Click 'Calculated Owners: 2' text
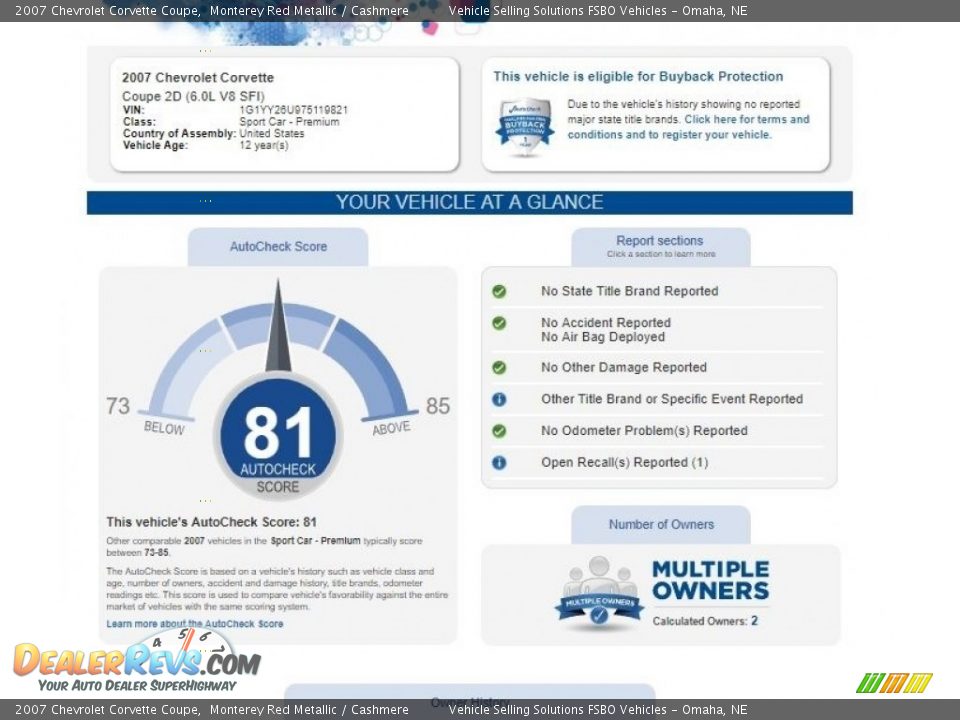Viewport: 960px width, 720px height. (x=705, y=621)
